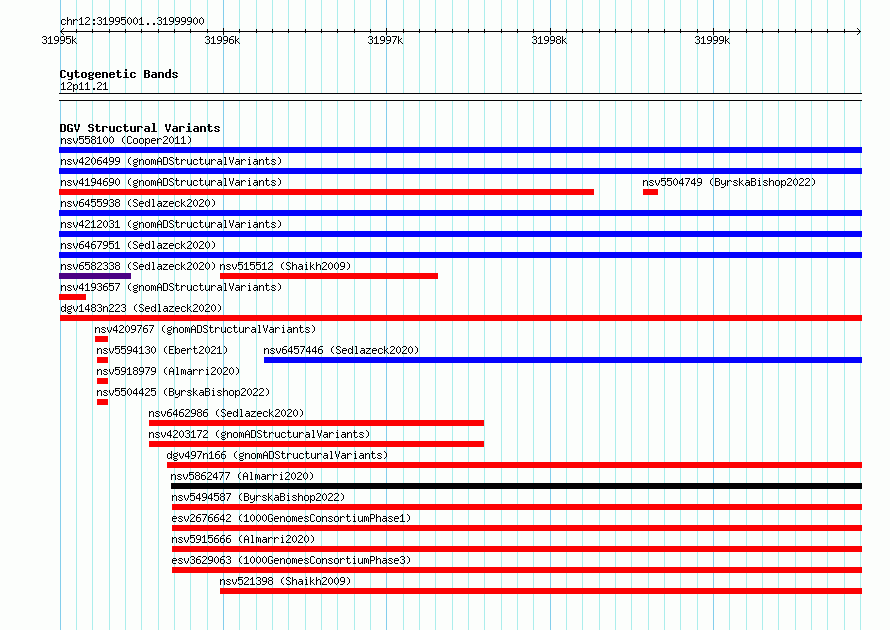Open nsv5915666 (Almarri2020) label
Viewport: 890px width, 630px height.
click(x=243, y=539)
